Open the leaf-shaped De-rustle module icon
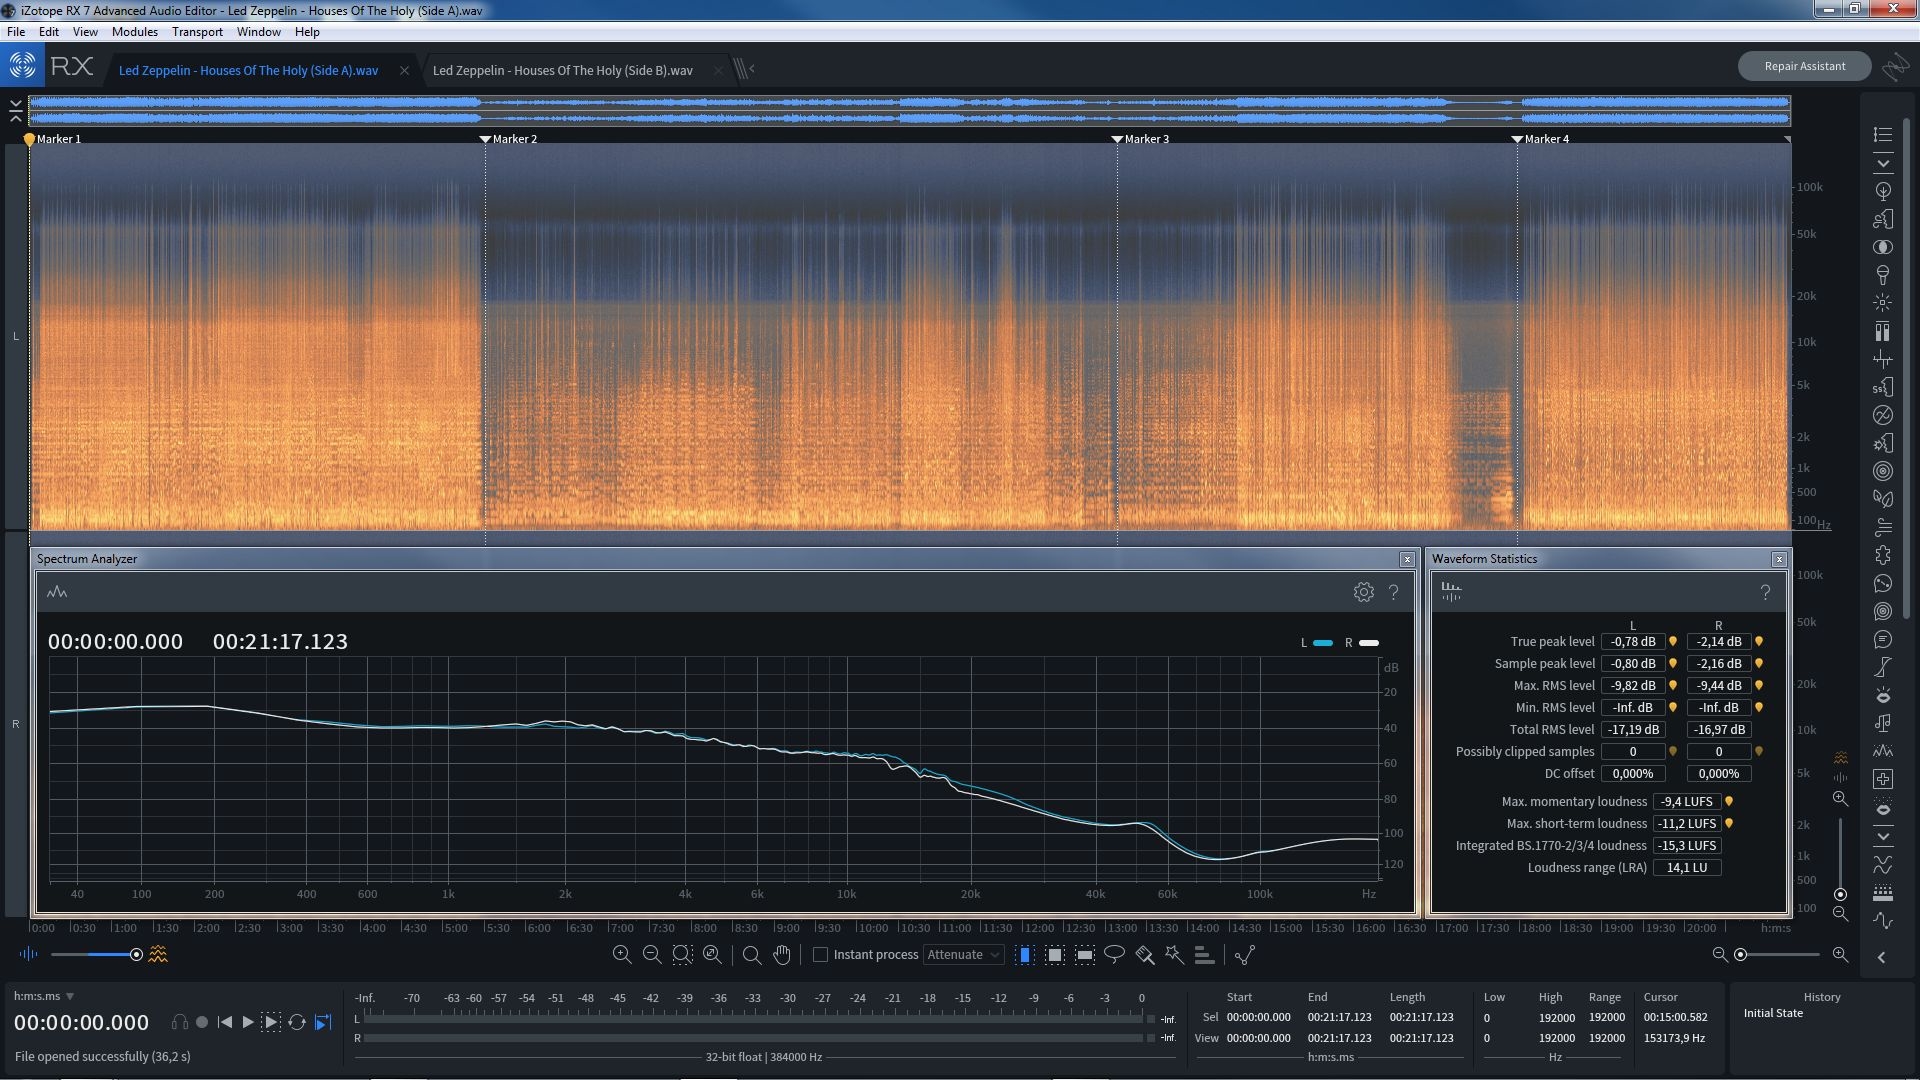 click(x=1883, y=499)
